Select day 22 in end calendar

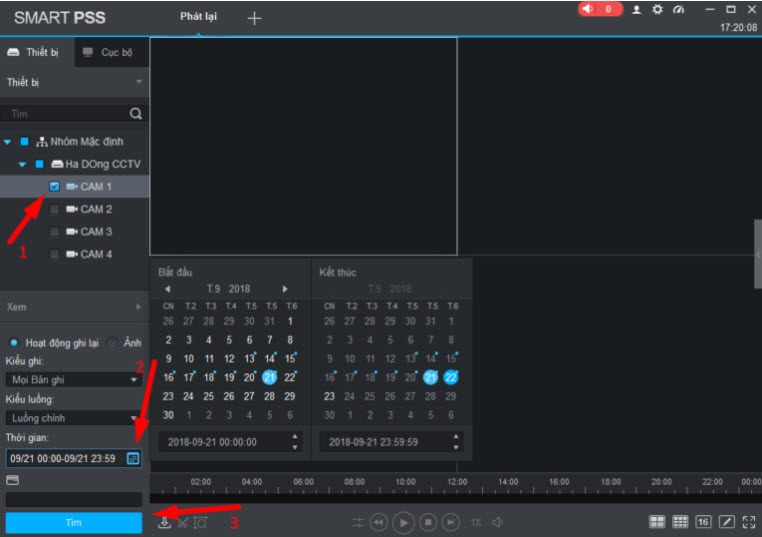pyautogui.click(x=451, y=377)
